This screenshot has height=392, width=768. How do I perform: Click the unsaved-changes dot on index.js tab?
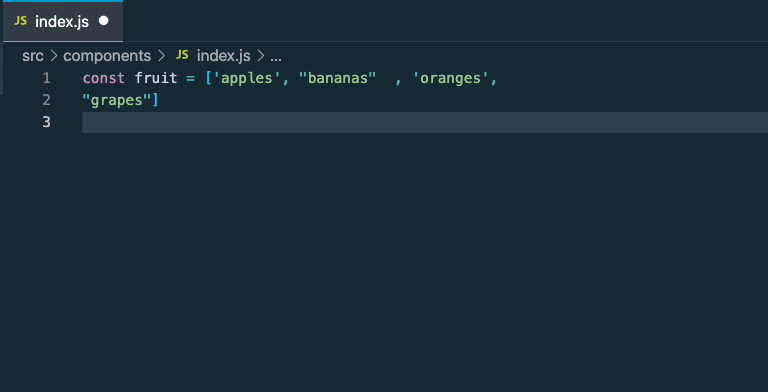tap(103, 21)
